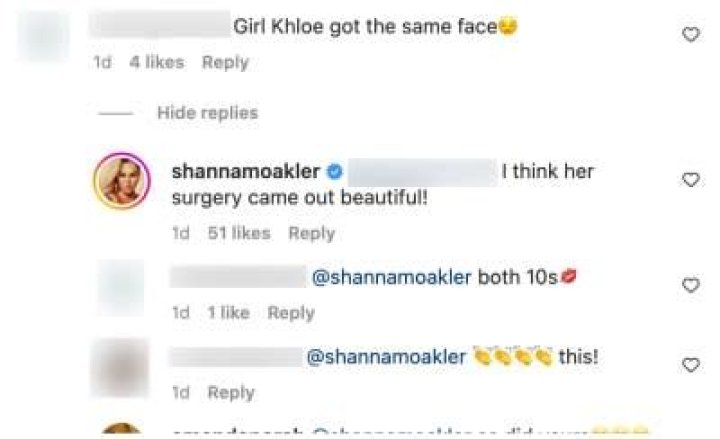Screen dimensions: 720x439
Task: View the 4 likes on top comment
Action: click(157, 62)
